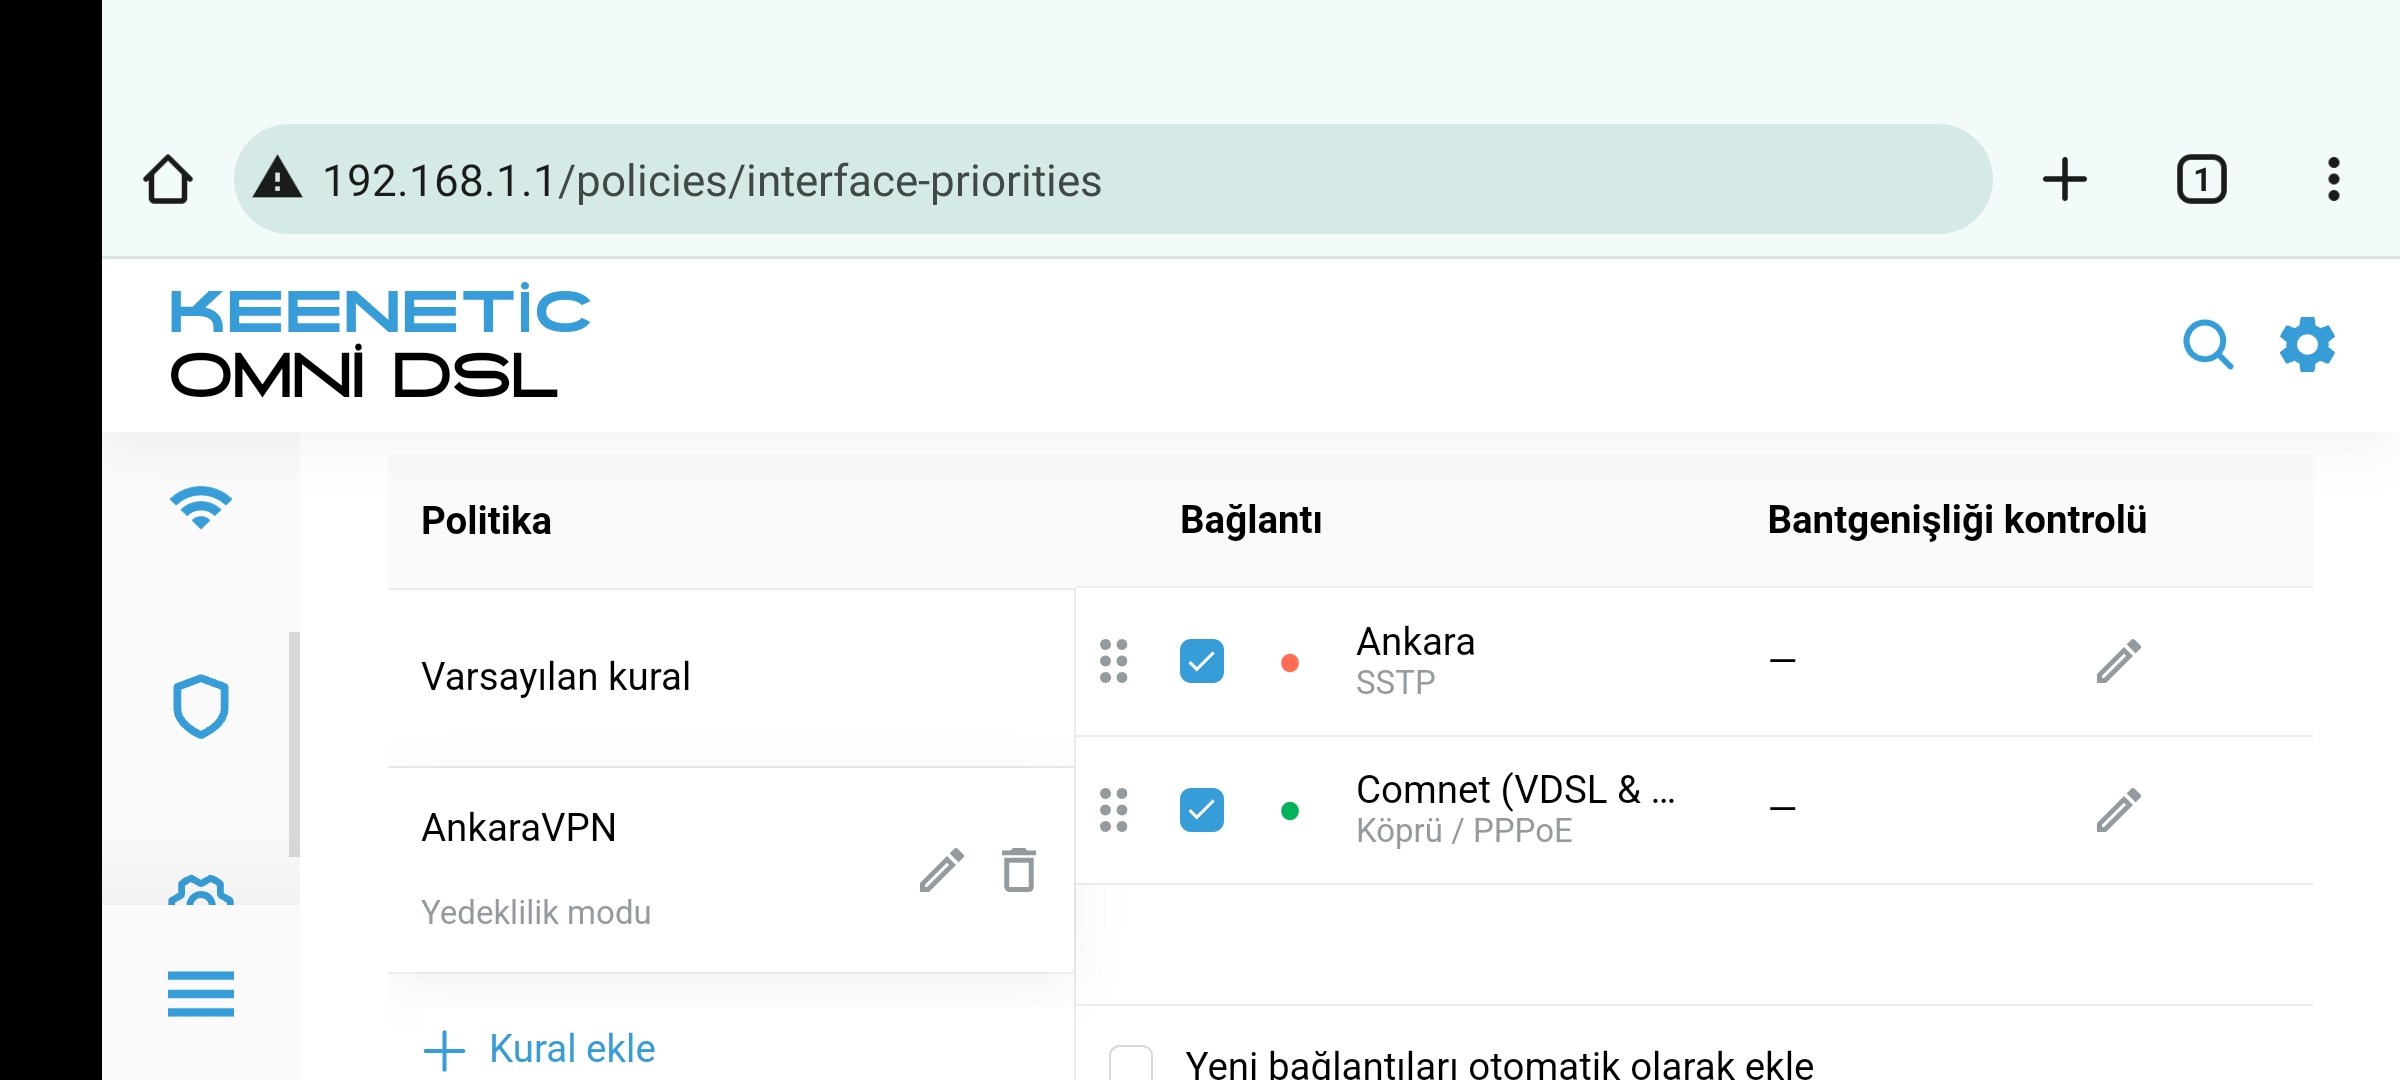Viewport: 2400px width, 1080px height.
Task: Edit bandwidth control for Comnet connection
Action: (x=2118, y=810)
